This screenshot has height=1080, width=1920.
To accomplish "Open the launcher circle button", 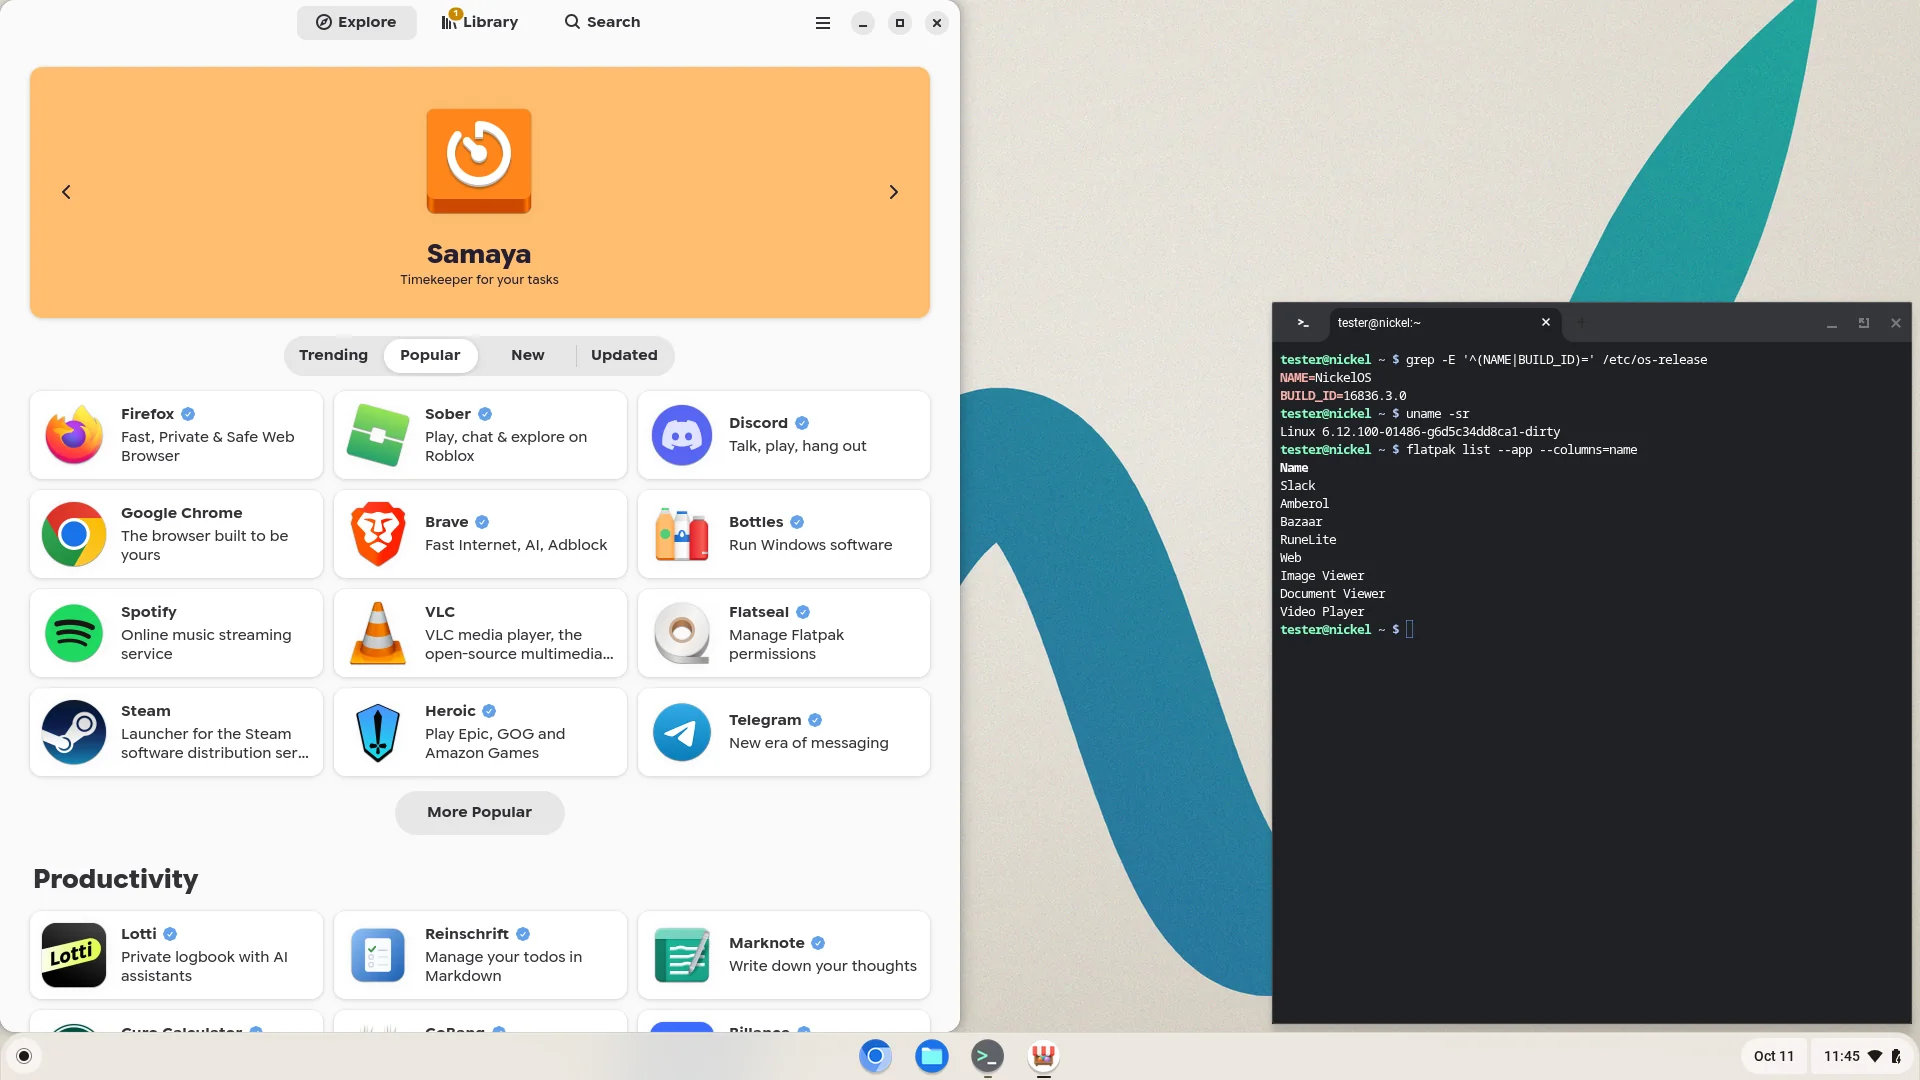I will [24, 1056].
